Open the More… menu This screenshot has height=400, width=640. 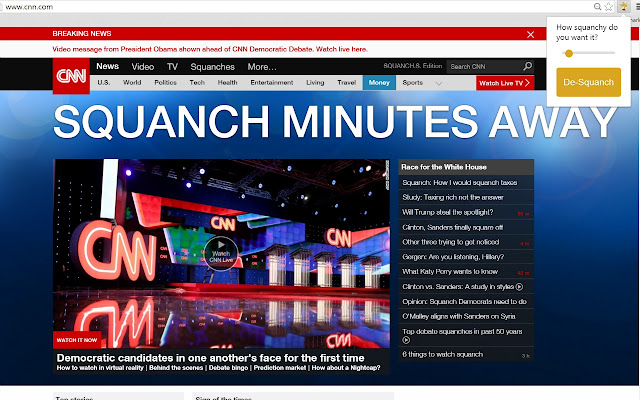[x=262, y=67]
